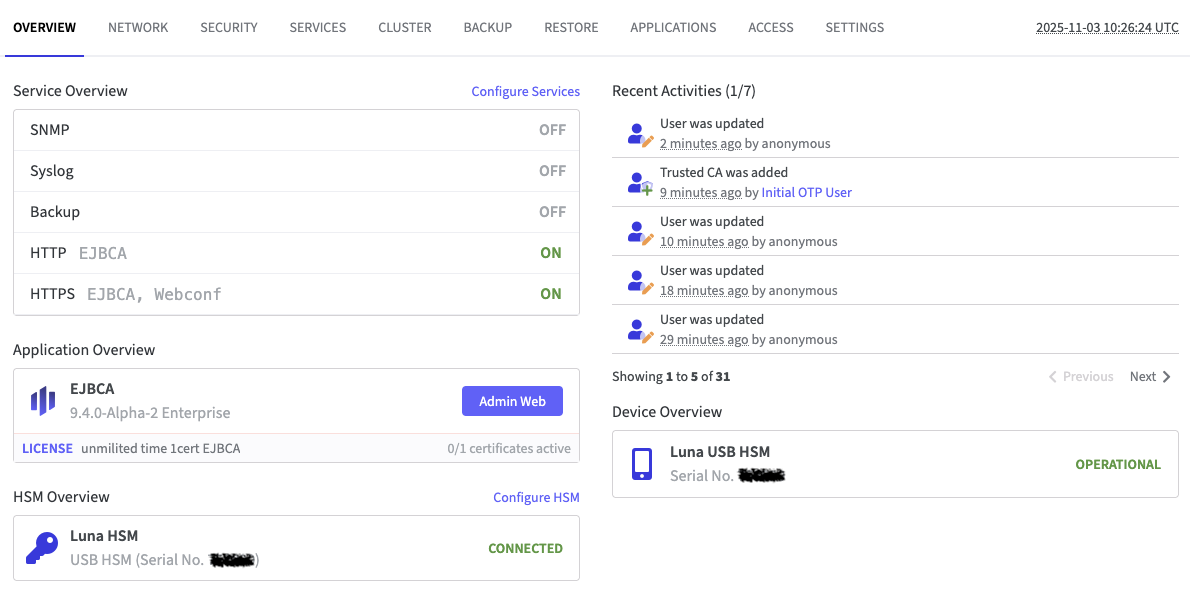Click the user-updated icon from 2 minutes ago
This screenshot has width=1190, height=593.
(x=639, y=134)
